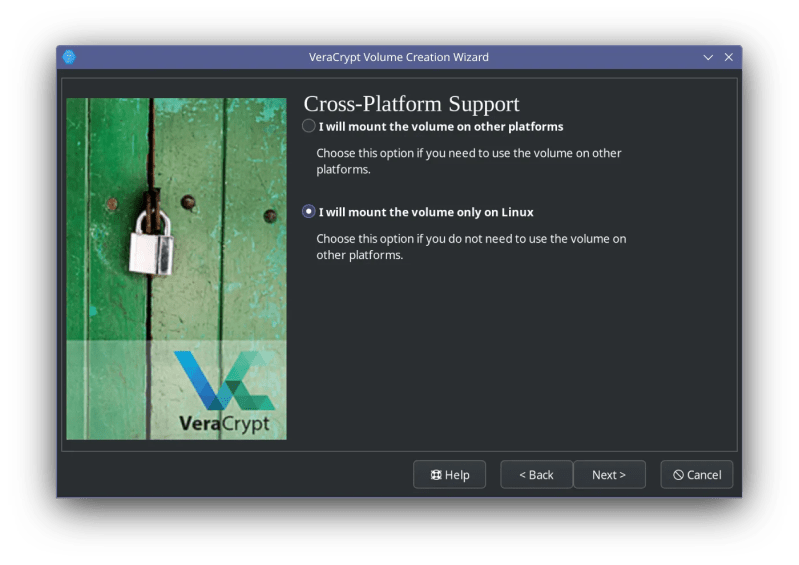Open the Help button
The image size is (799, 565).
[449, 474]
